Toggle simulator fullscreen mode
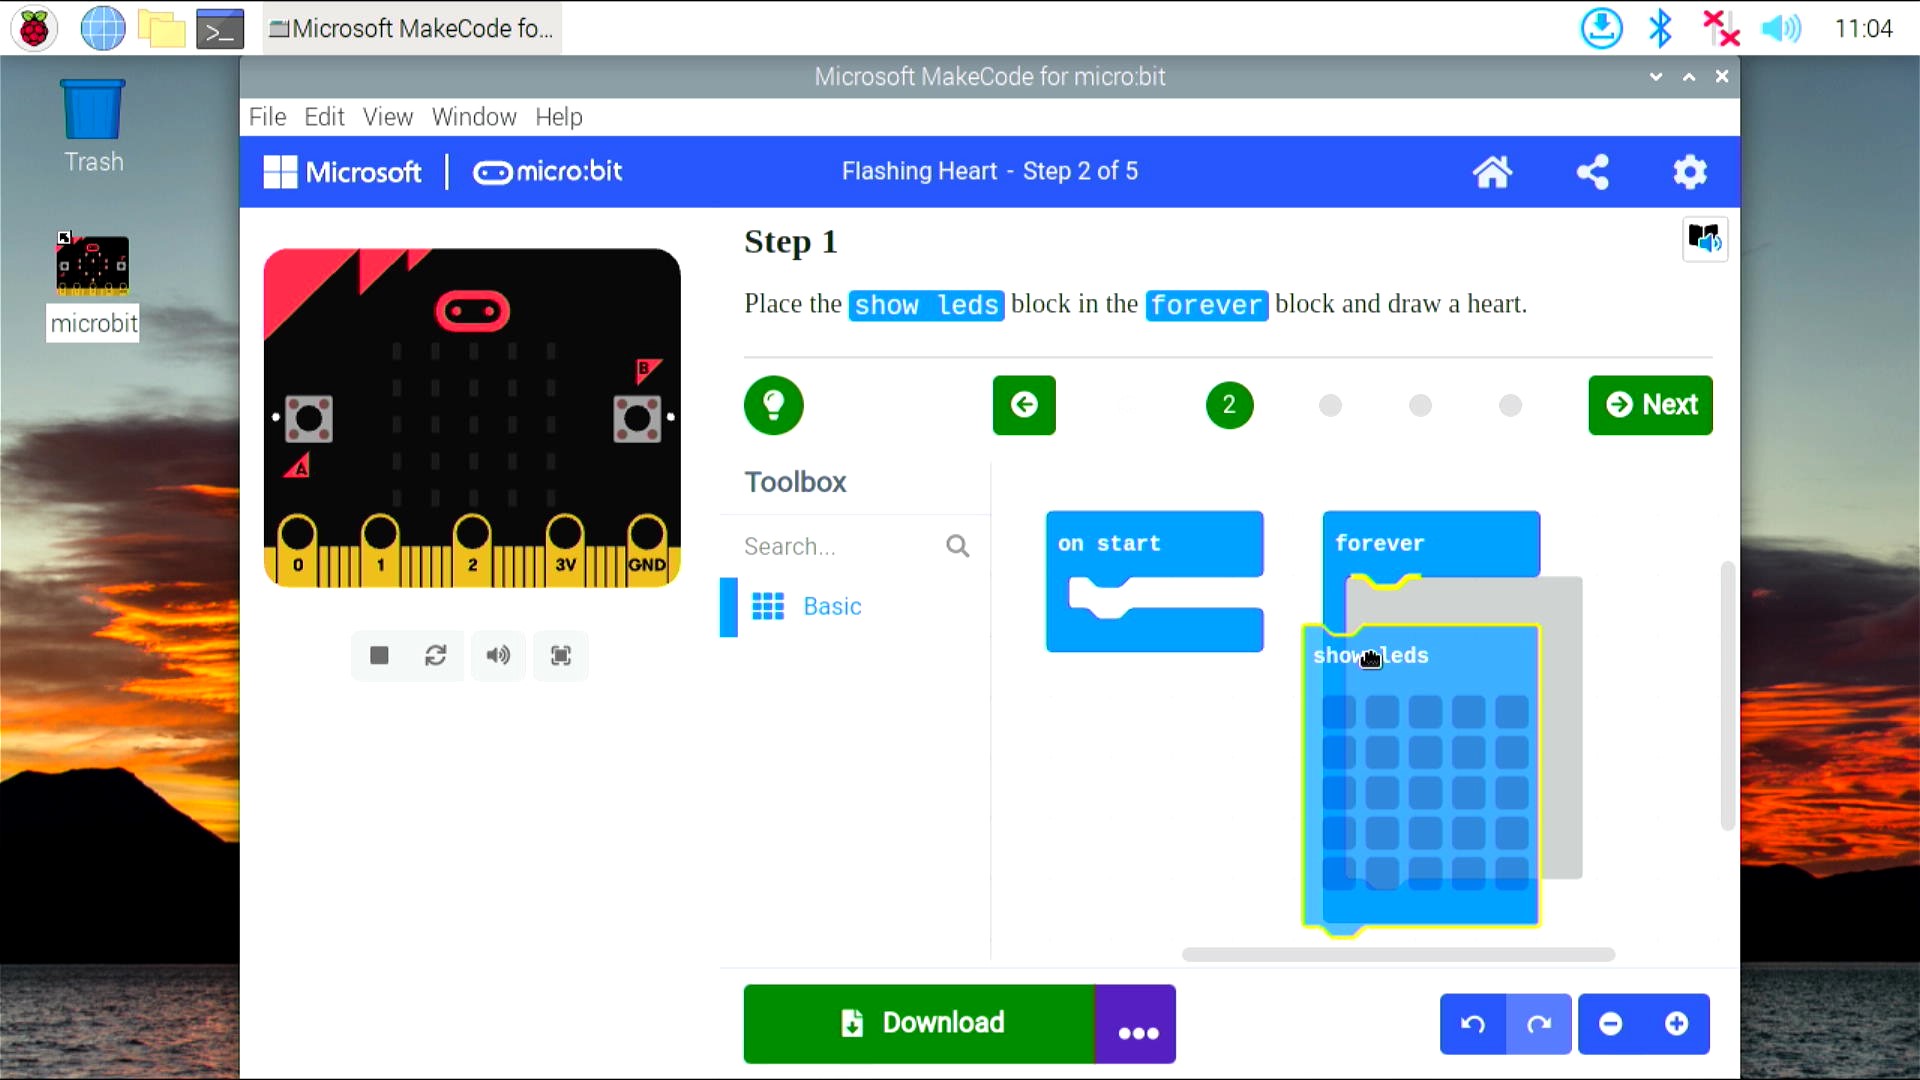The height and width of the screenshot is (1080, 1920). (x=561, y=655)
